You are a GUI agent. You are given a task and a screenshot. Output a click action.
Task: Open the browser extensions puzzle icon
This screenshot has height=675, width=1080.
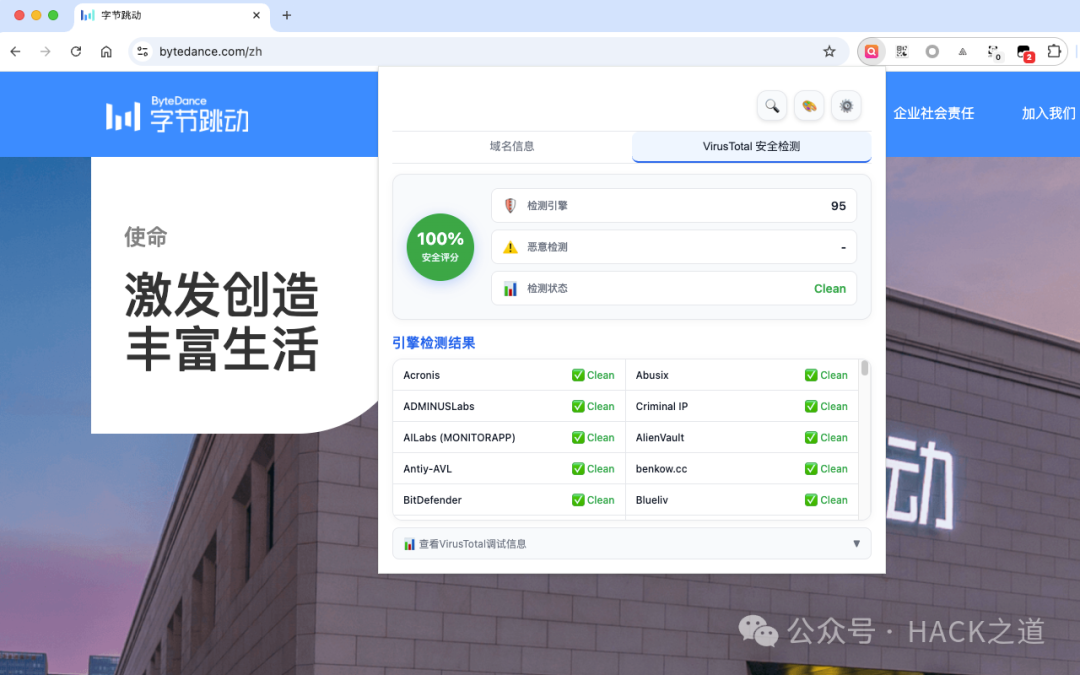(x=1054, y=51)
